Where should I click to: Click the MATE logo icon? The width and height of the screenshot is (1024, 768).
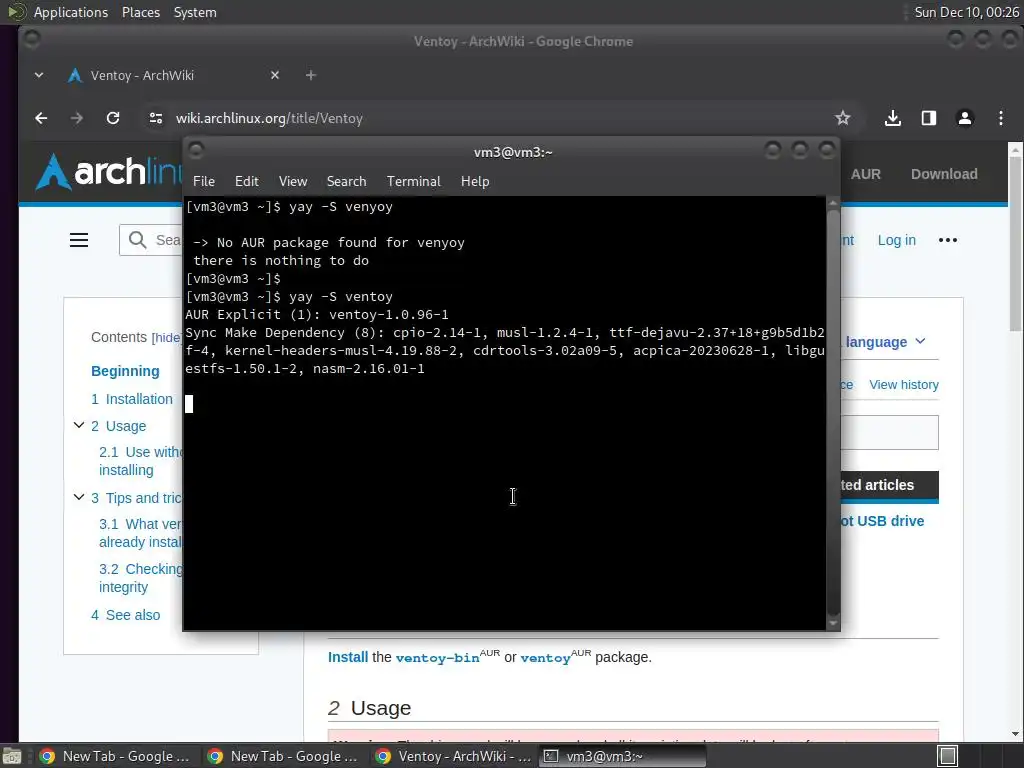tap(17, 12)
